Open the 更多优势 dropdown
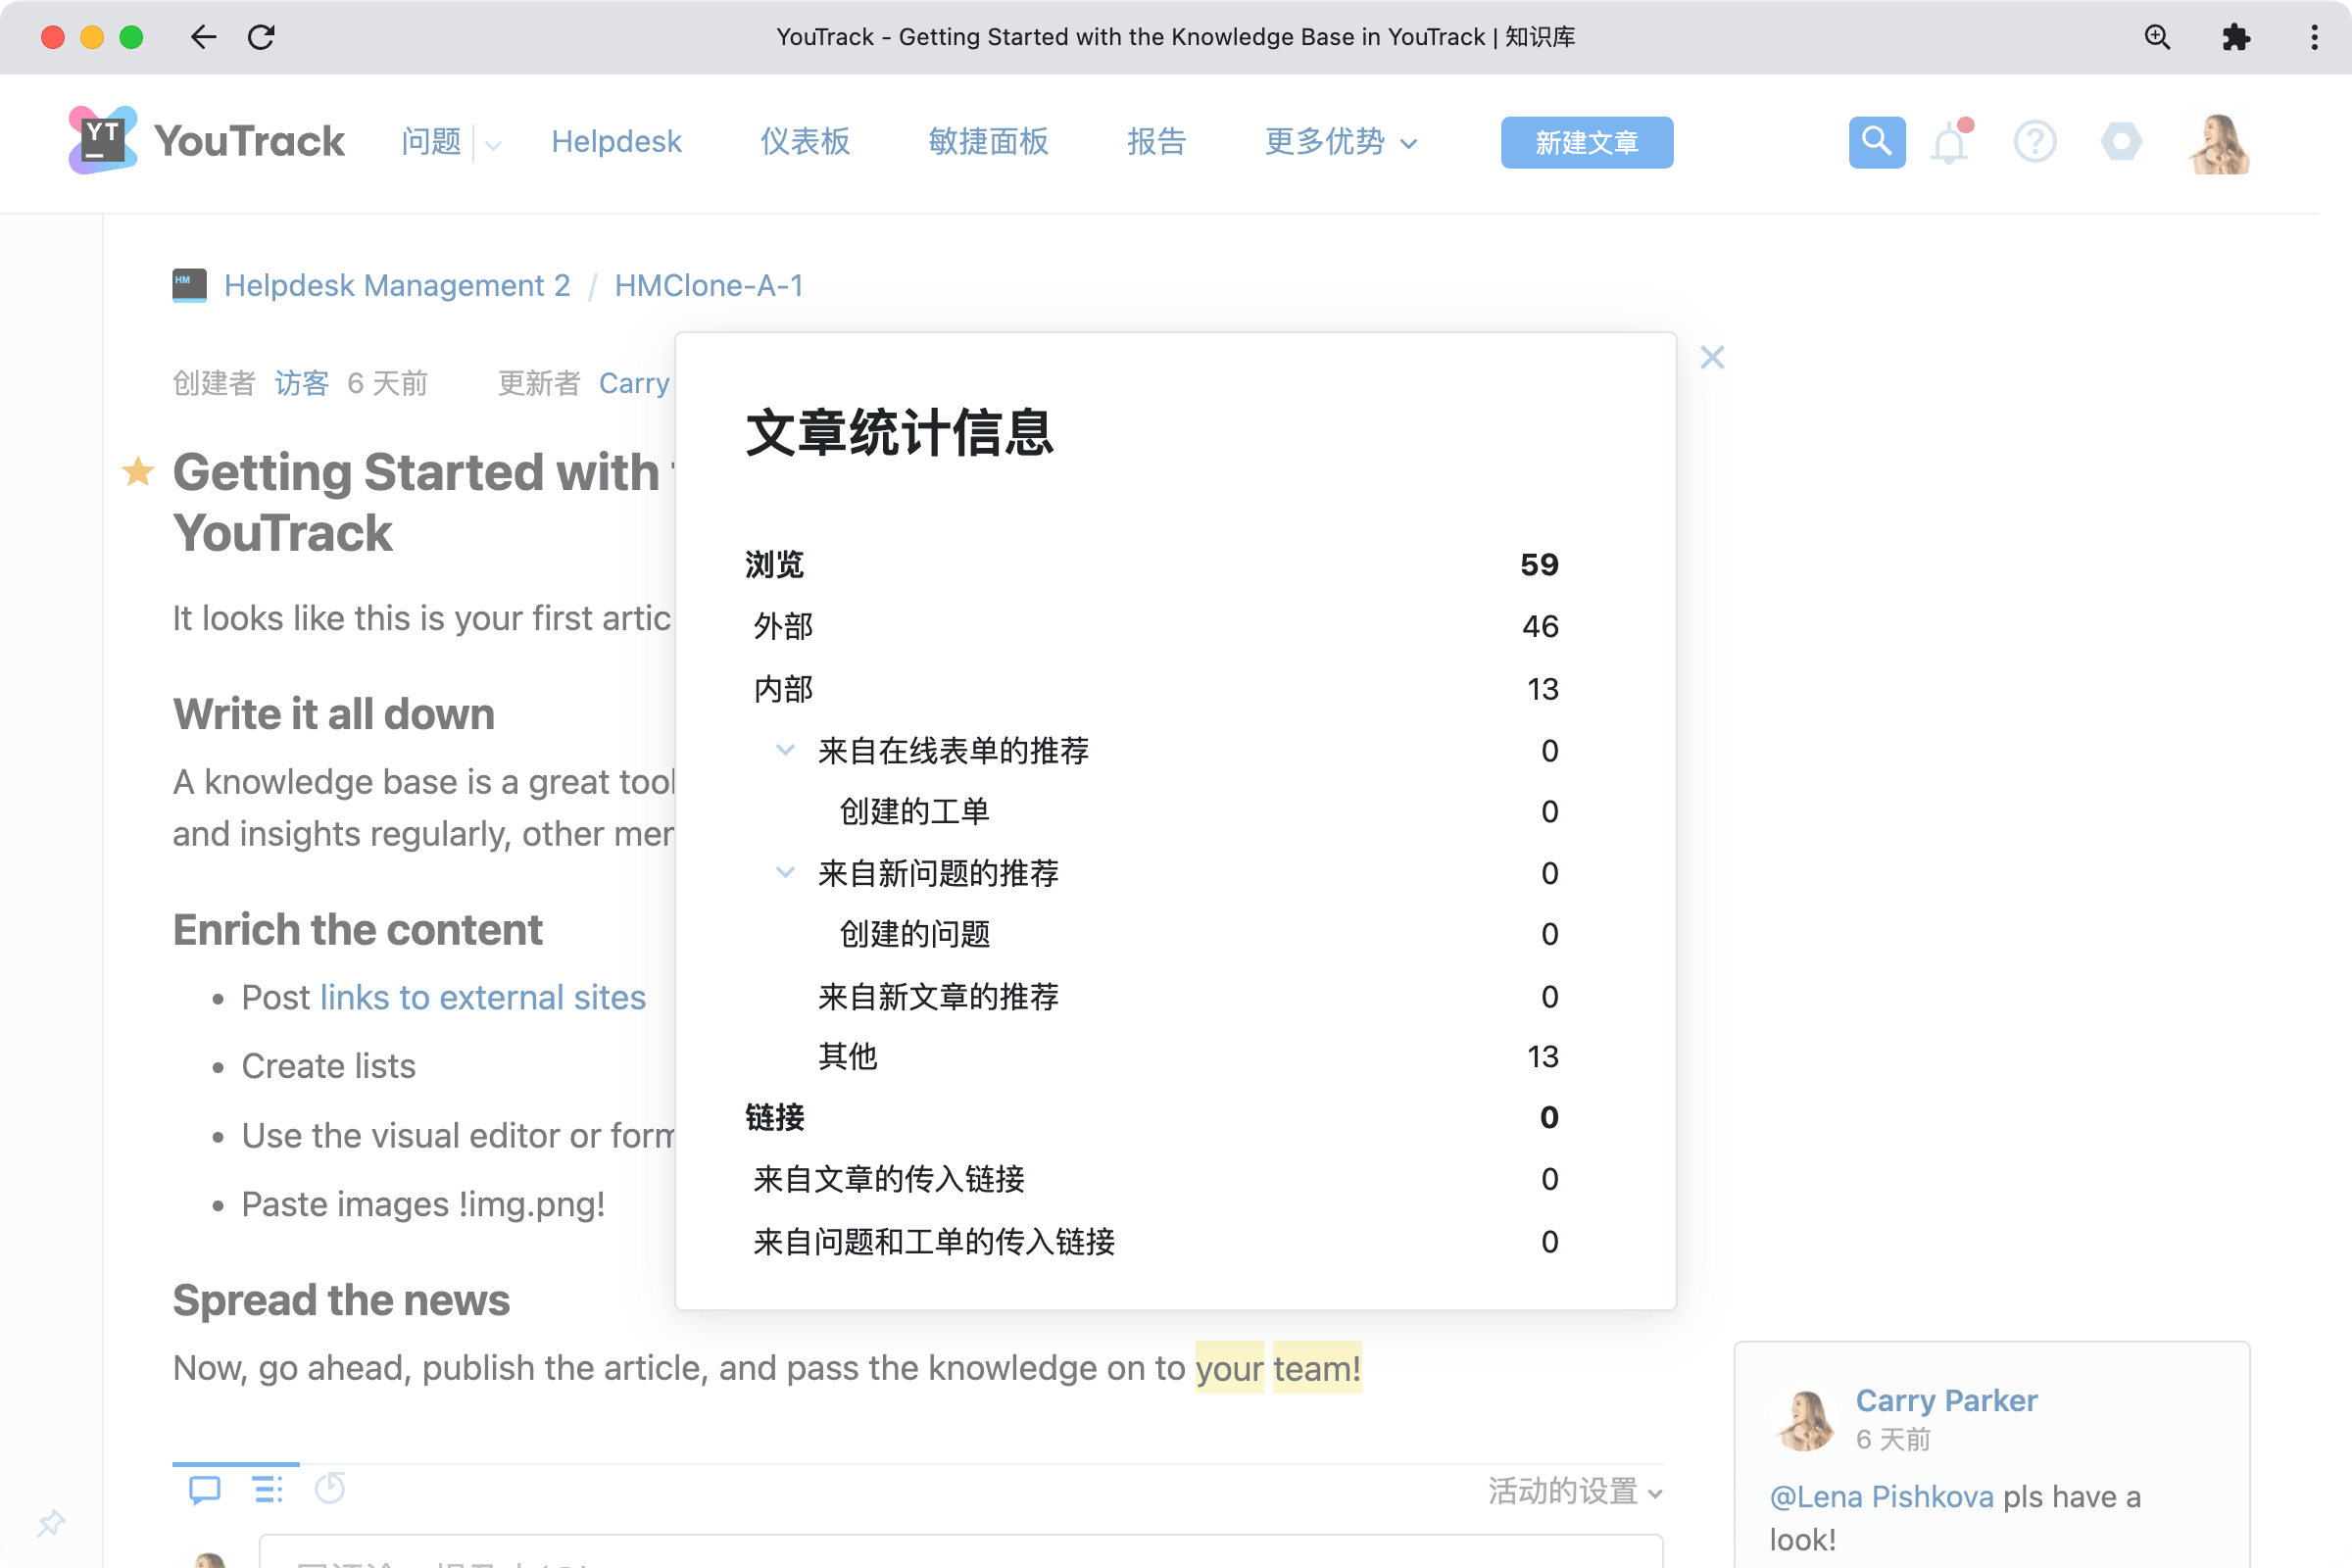The image size is (2352, 1568). pyautogui.click(x=1340, y=142)
